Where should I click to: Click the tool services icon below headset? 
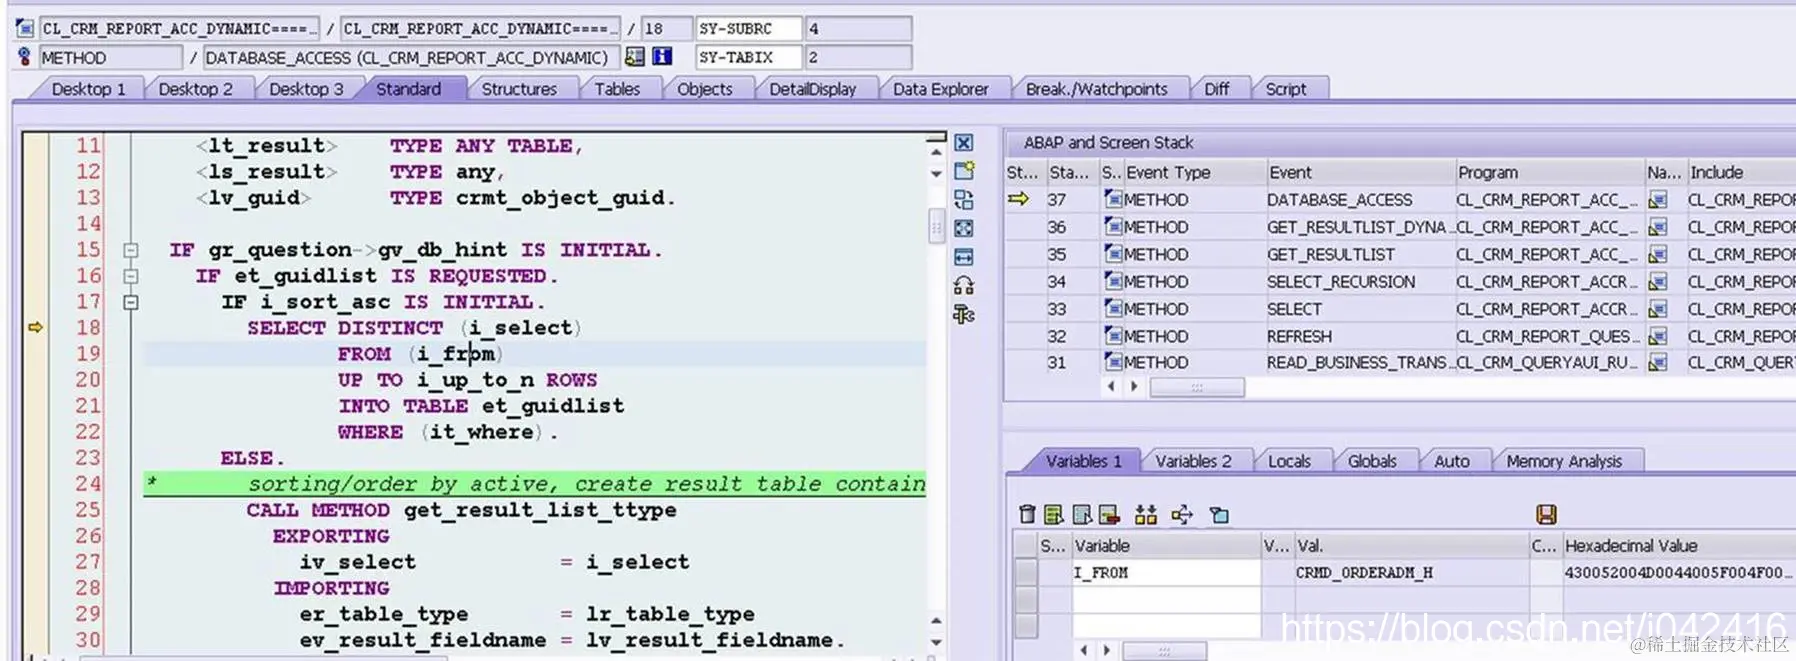(963, 315)
